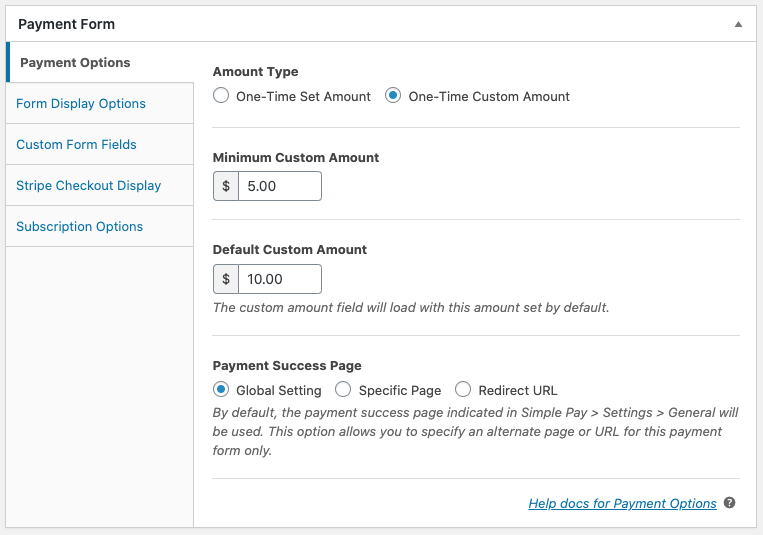Click the help question mark icon

(730, 503)
